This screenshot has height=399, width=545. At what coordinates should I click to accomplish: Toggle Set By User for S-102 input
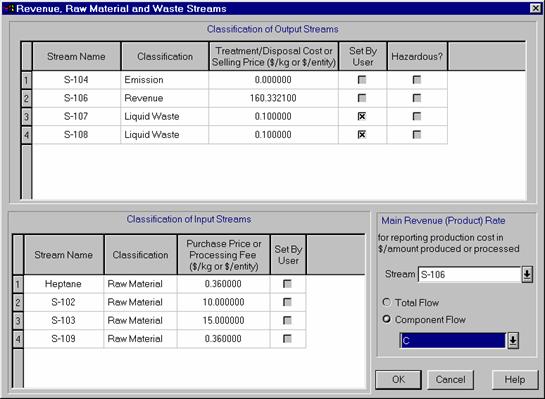[x=287, y=302]
